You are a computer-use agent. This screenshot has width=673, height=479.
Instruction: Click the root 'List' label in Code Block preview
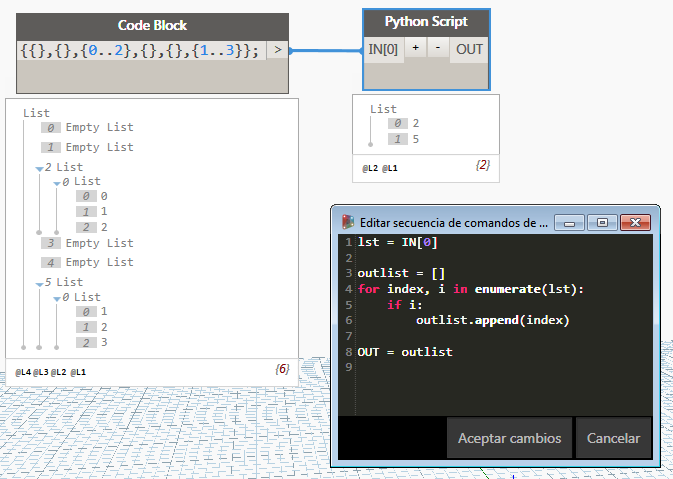[36, 113]
